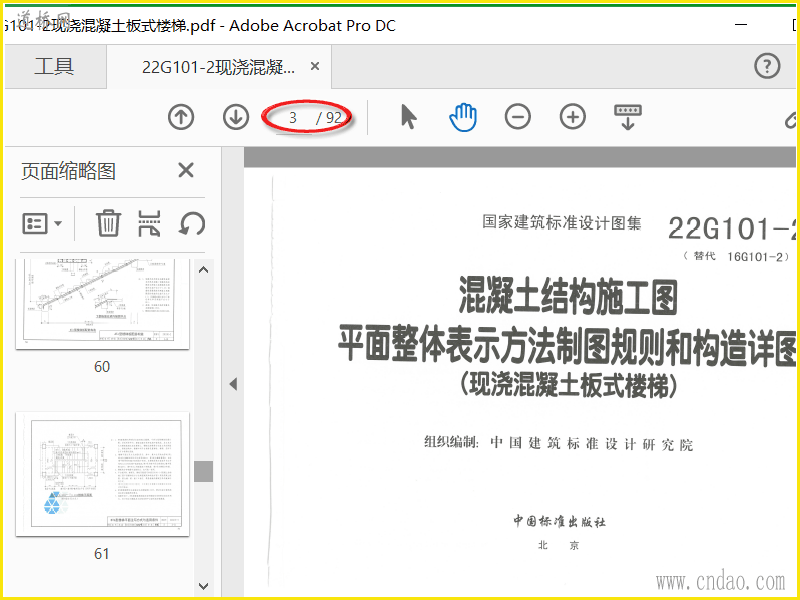Select the page 61 thumbnail
Viewport: 800px width, 600px height.
[x=103, y=474]
